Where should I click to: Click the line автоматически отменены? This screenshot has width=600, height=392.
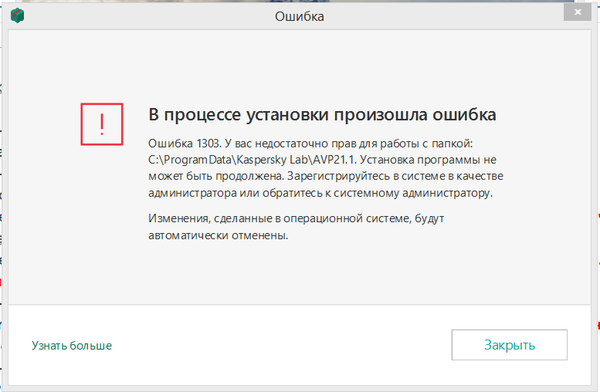pyautogui.click(x=218, y=235)
